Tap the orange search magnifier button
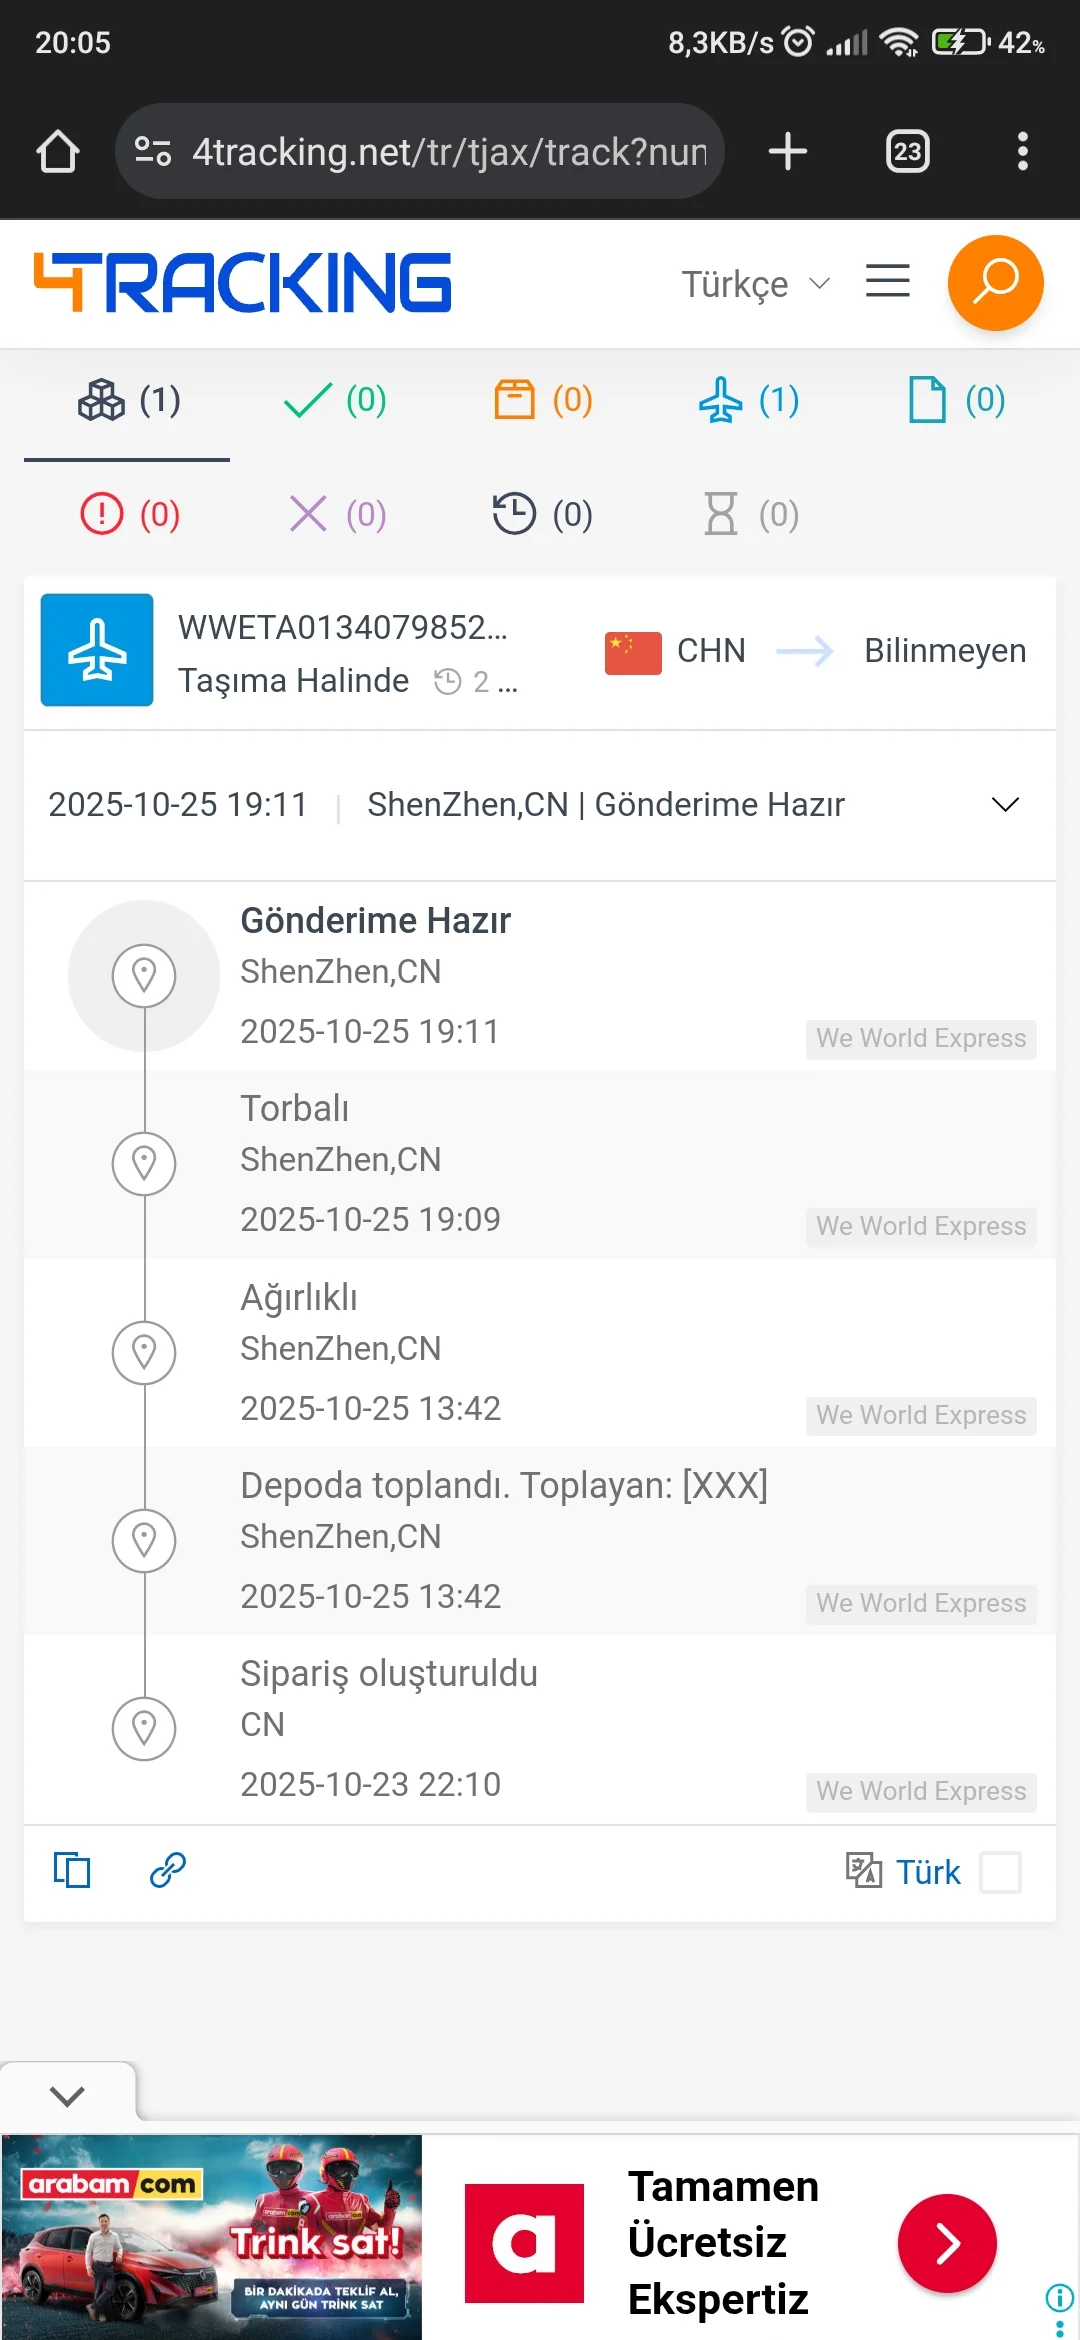 coord(995,283)
